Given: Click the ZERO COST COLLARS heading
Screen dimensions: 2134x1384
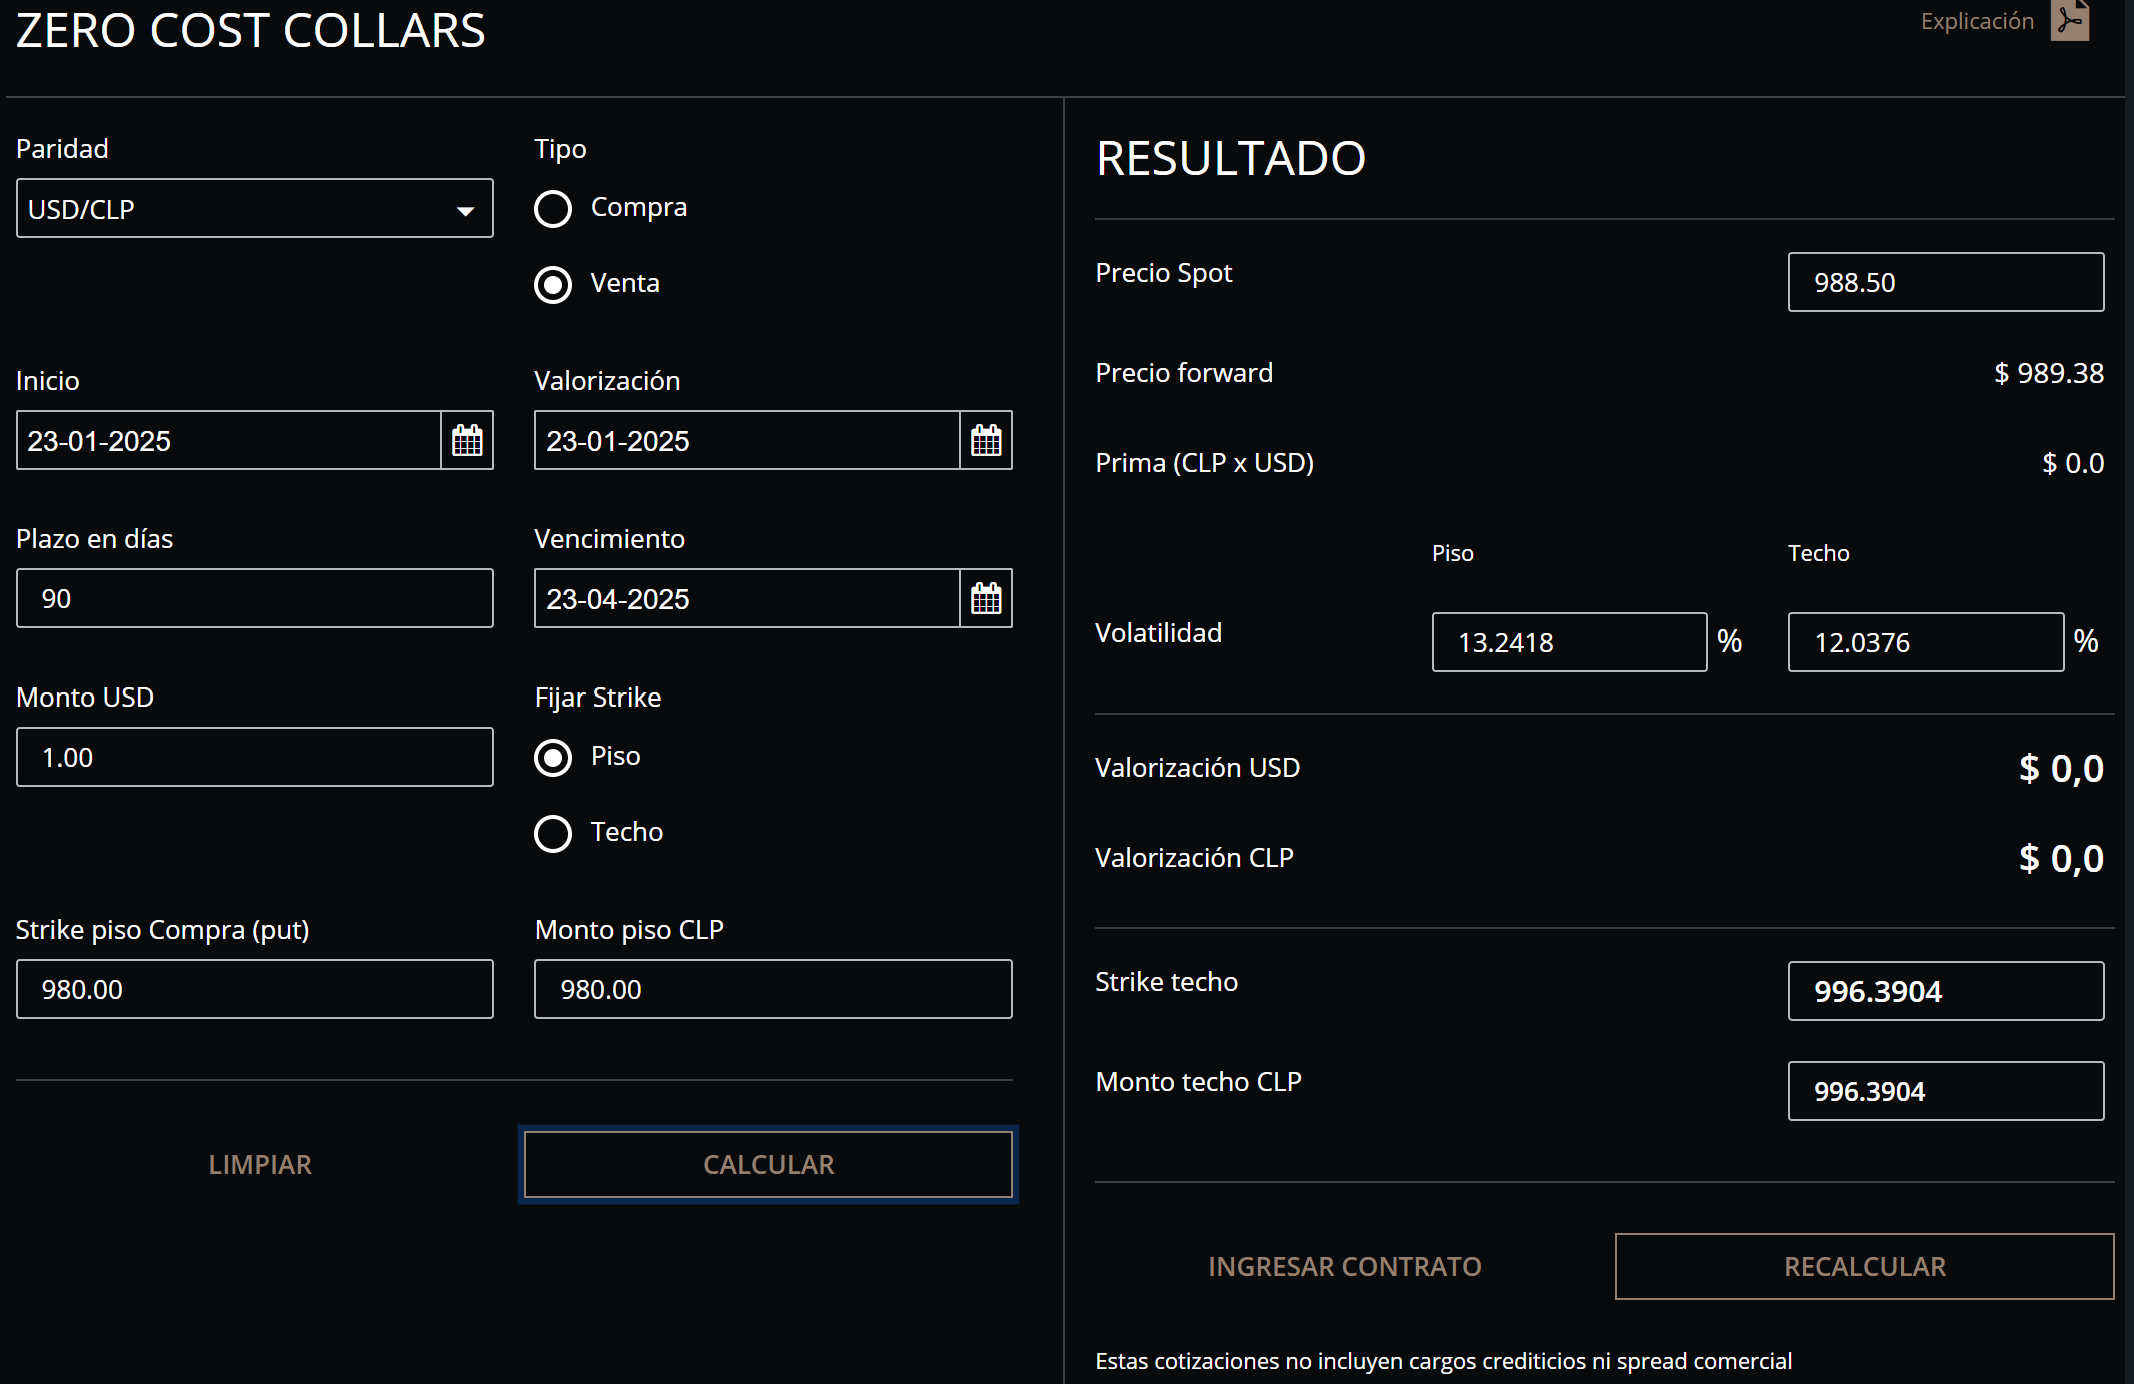Looking at the screenshot, I should [x=250, y=30].
